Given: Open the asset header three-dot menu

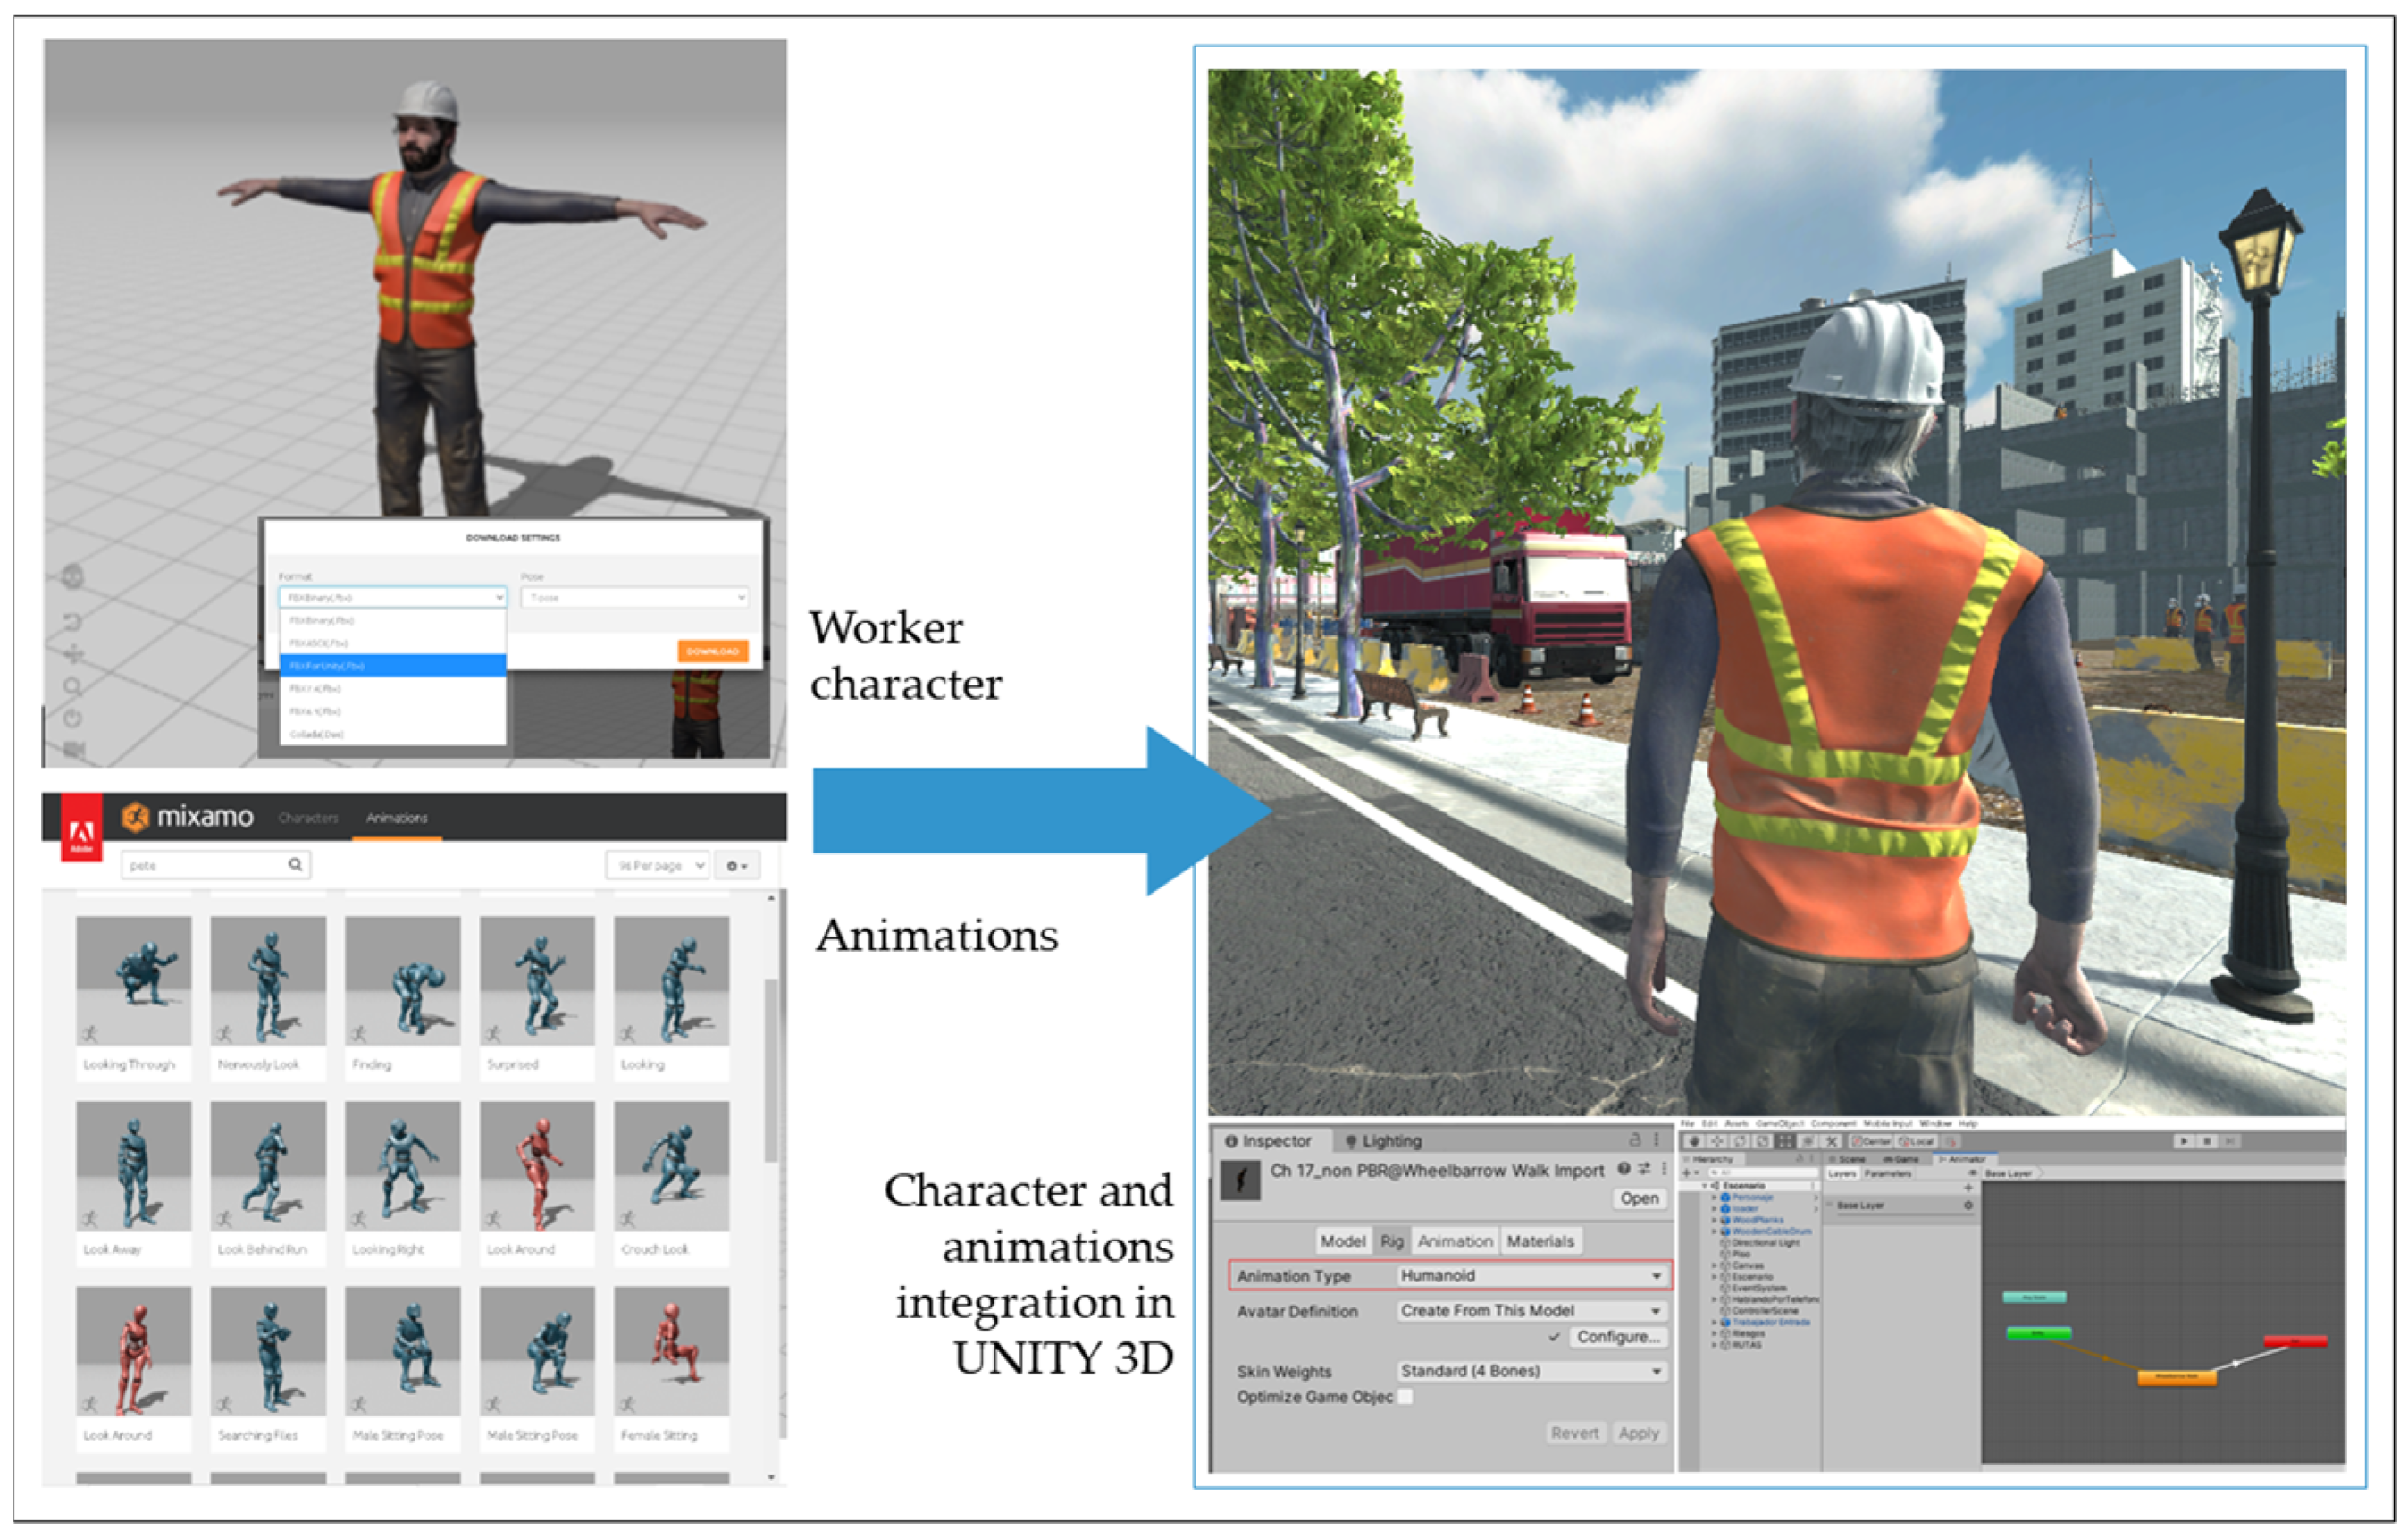Looking at the screenshot, I should point(1664,1168).
